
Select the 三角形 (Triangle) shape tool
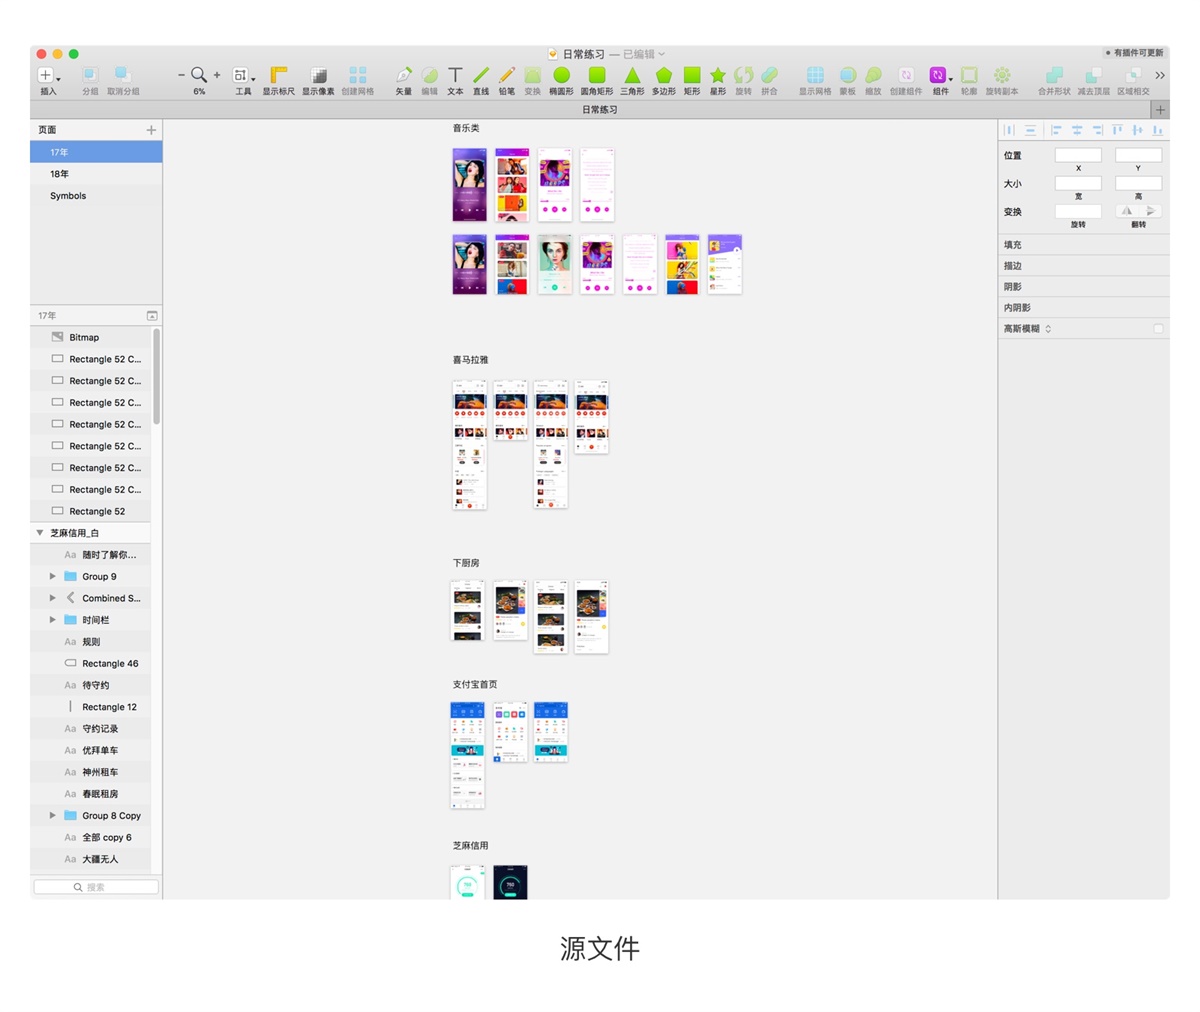(x=632, y=75)
